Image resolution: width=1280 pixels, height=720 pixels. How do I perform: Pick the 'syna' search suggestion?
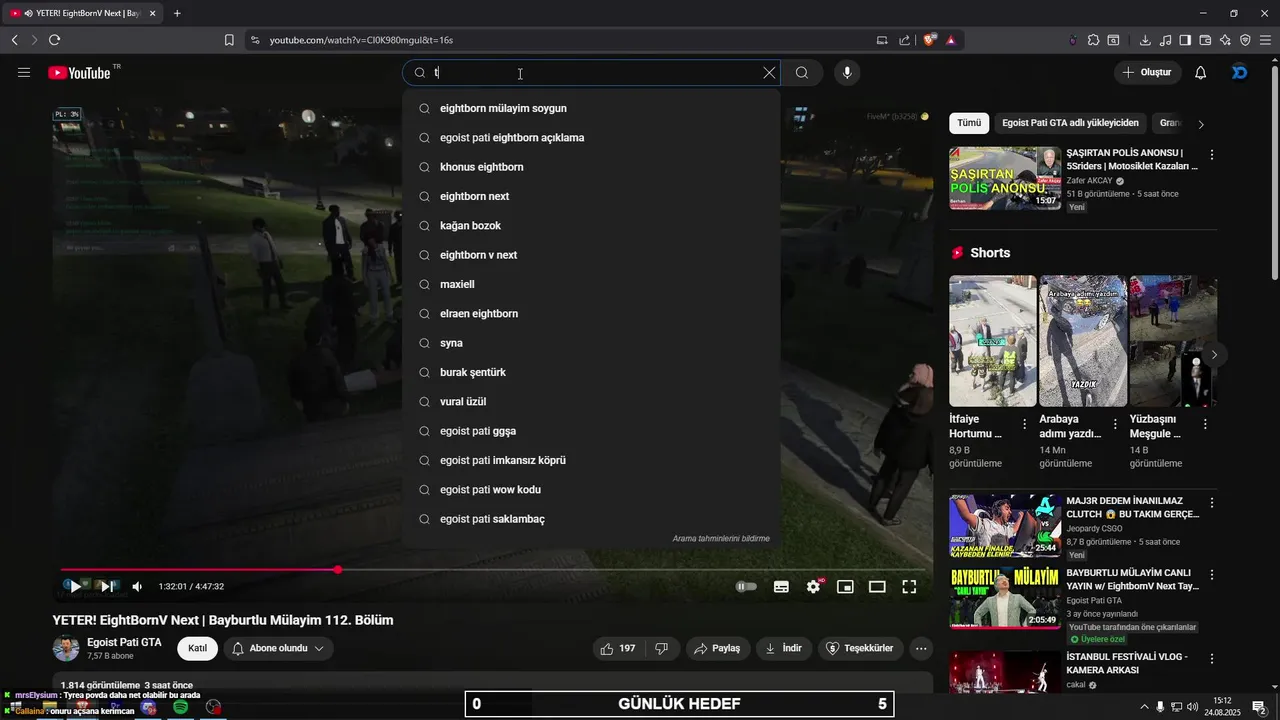pyautogui.click(x=591, y=343)
